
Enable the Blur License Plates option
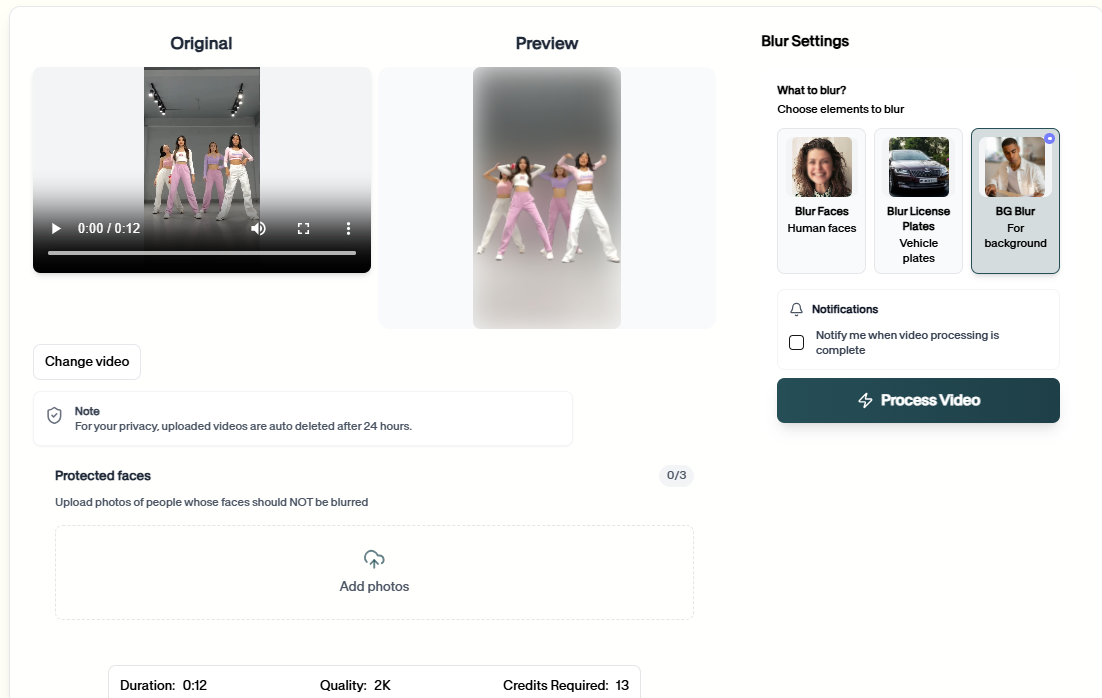click(918, 200)
